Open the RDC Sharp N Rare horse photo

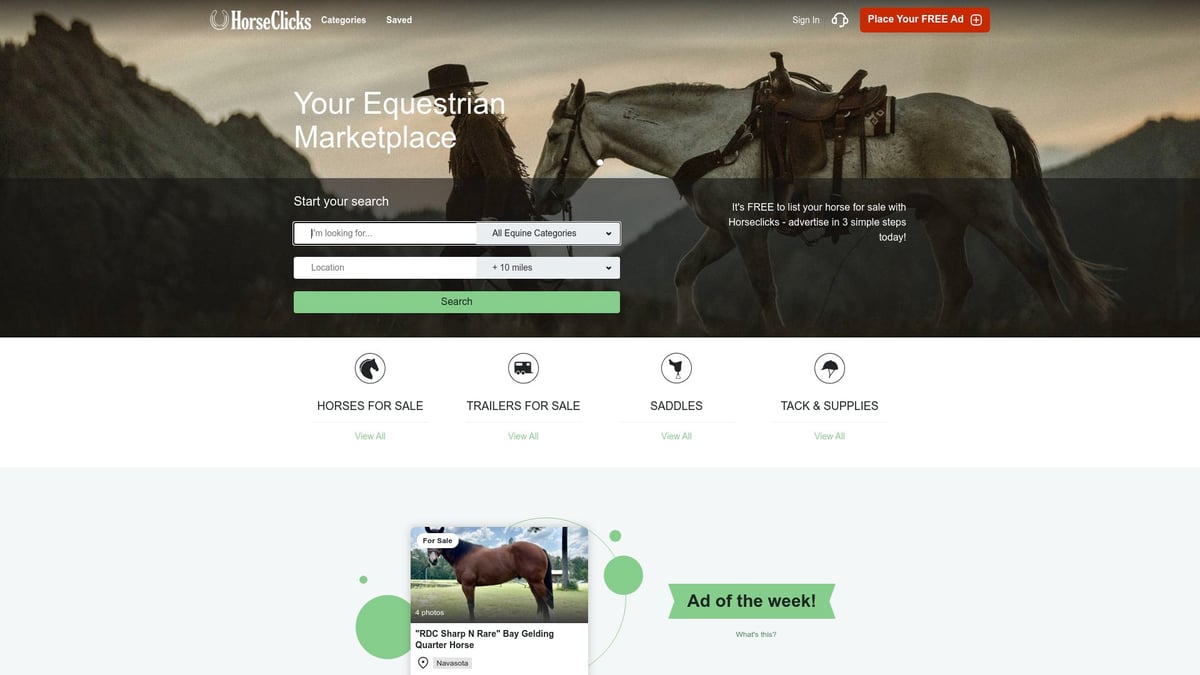(x=499, y=574)
